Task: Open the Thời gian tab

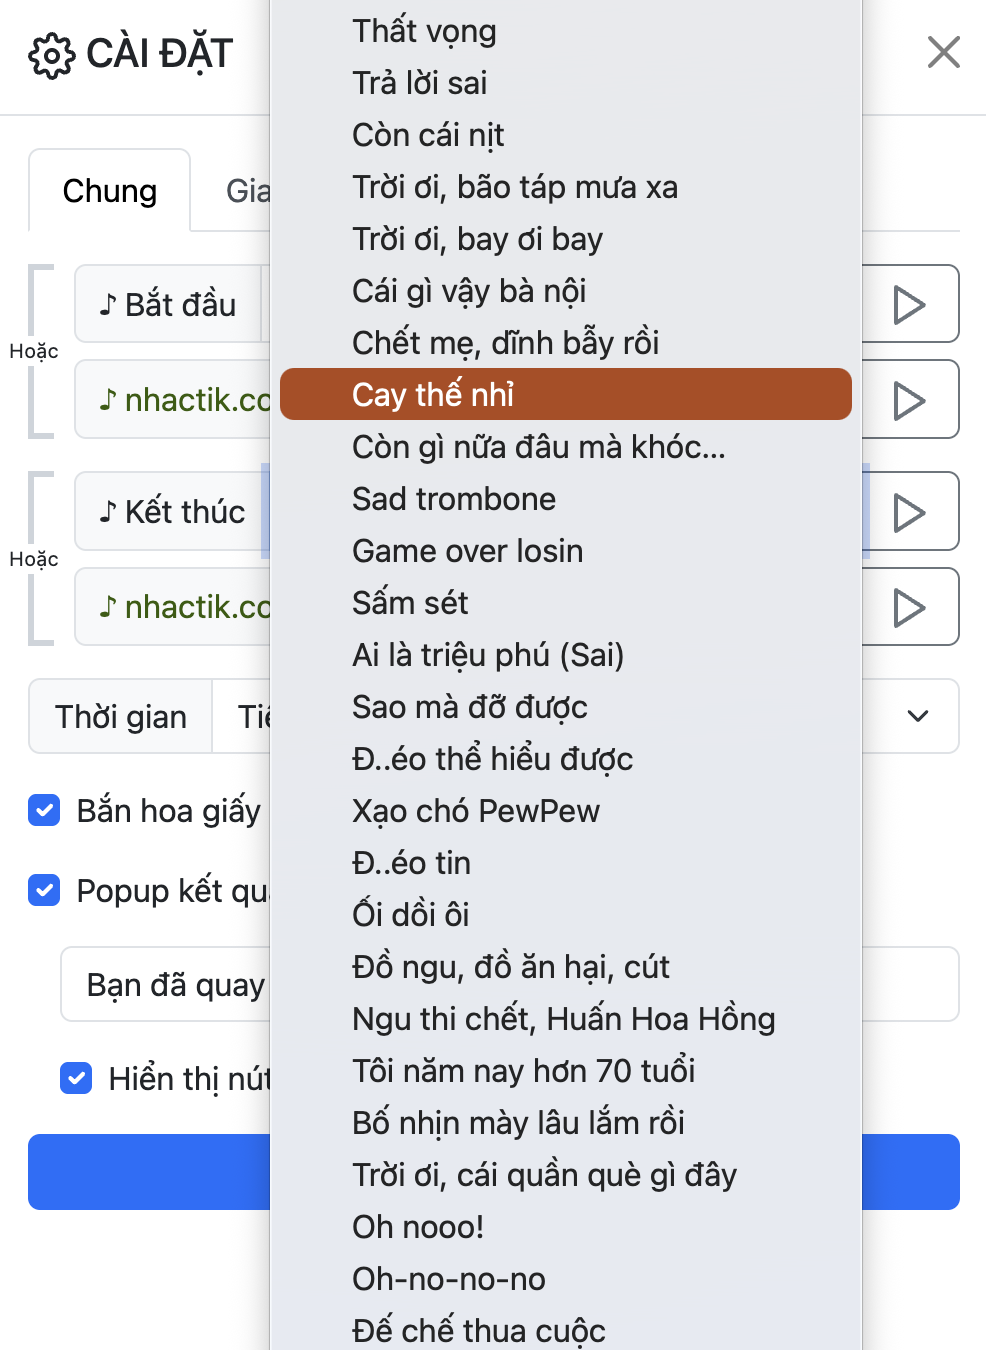Action: [120, 716]
